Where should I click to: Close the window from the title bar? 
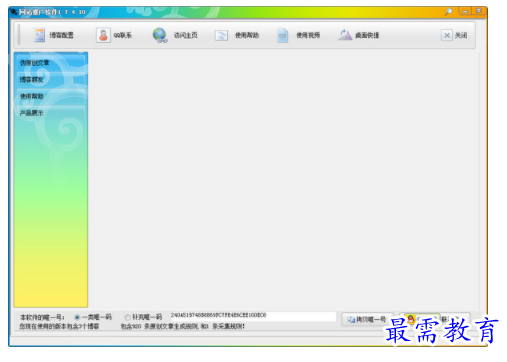479,12
